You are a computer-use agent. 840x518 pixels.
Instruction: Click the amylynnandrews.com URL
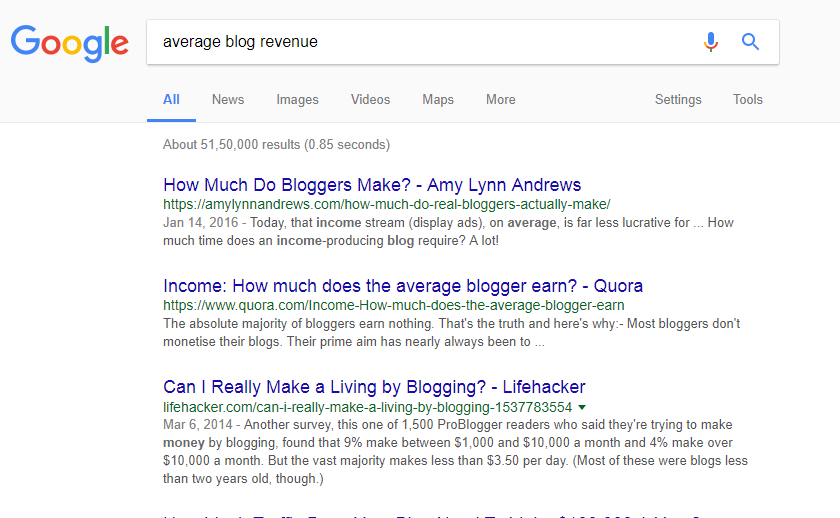pyautogui.click(x=386, y=205)
